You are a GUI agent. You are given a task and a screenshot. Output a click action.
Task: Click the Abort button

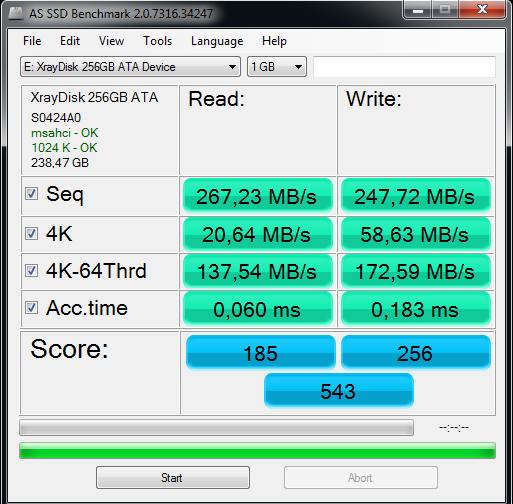(361, 477)
